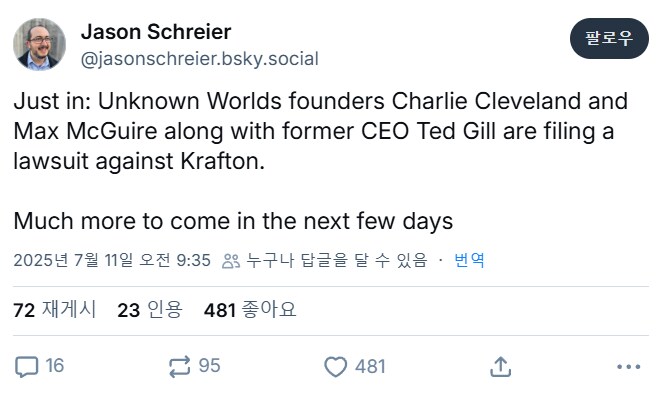Open the repost arrows icon menu
Screen dimensions: 667x397
(x=179, y=367)
